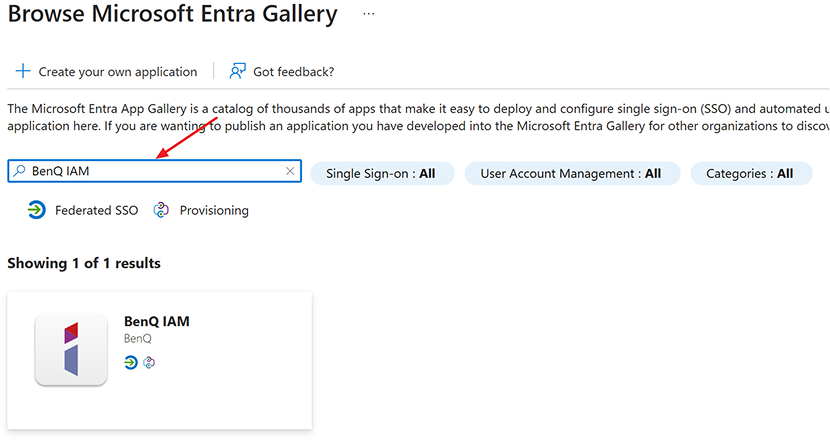The width and height of the screenshot is (830, 446).
Task: Click the small SSO icon on BenQ IAM tile
Action: click(x=131, y=362)
